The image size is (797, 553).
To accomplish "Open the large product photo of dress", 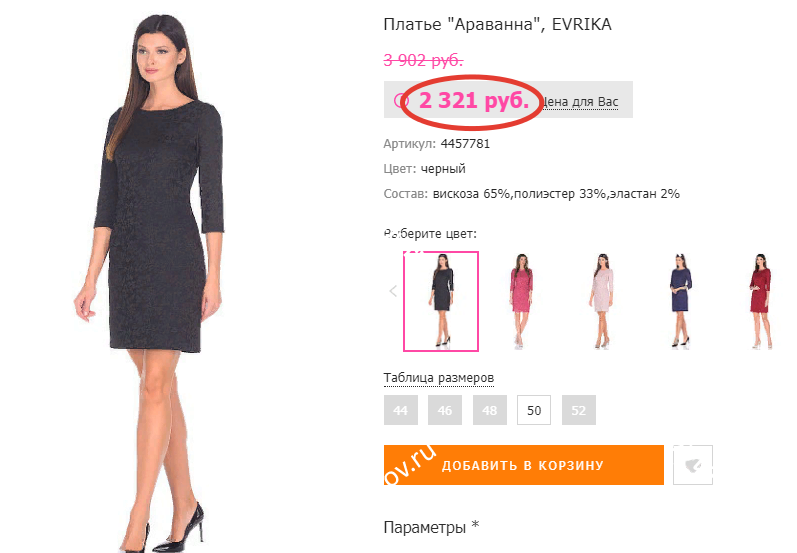I will click(x=150, y=282).
